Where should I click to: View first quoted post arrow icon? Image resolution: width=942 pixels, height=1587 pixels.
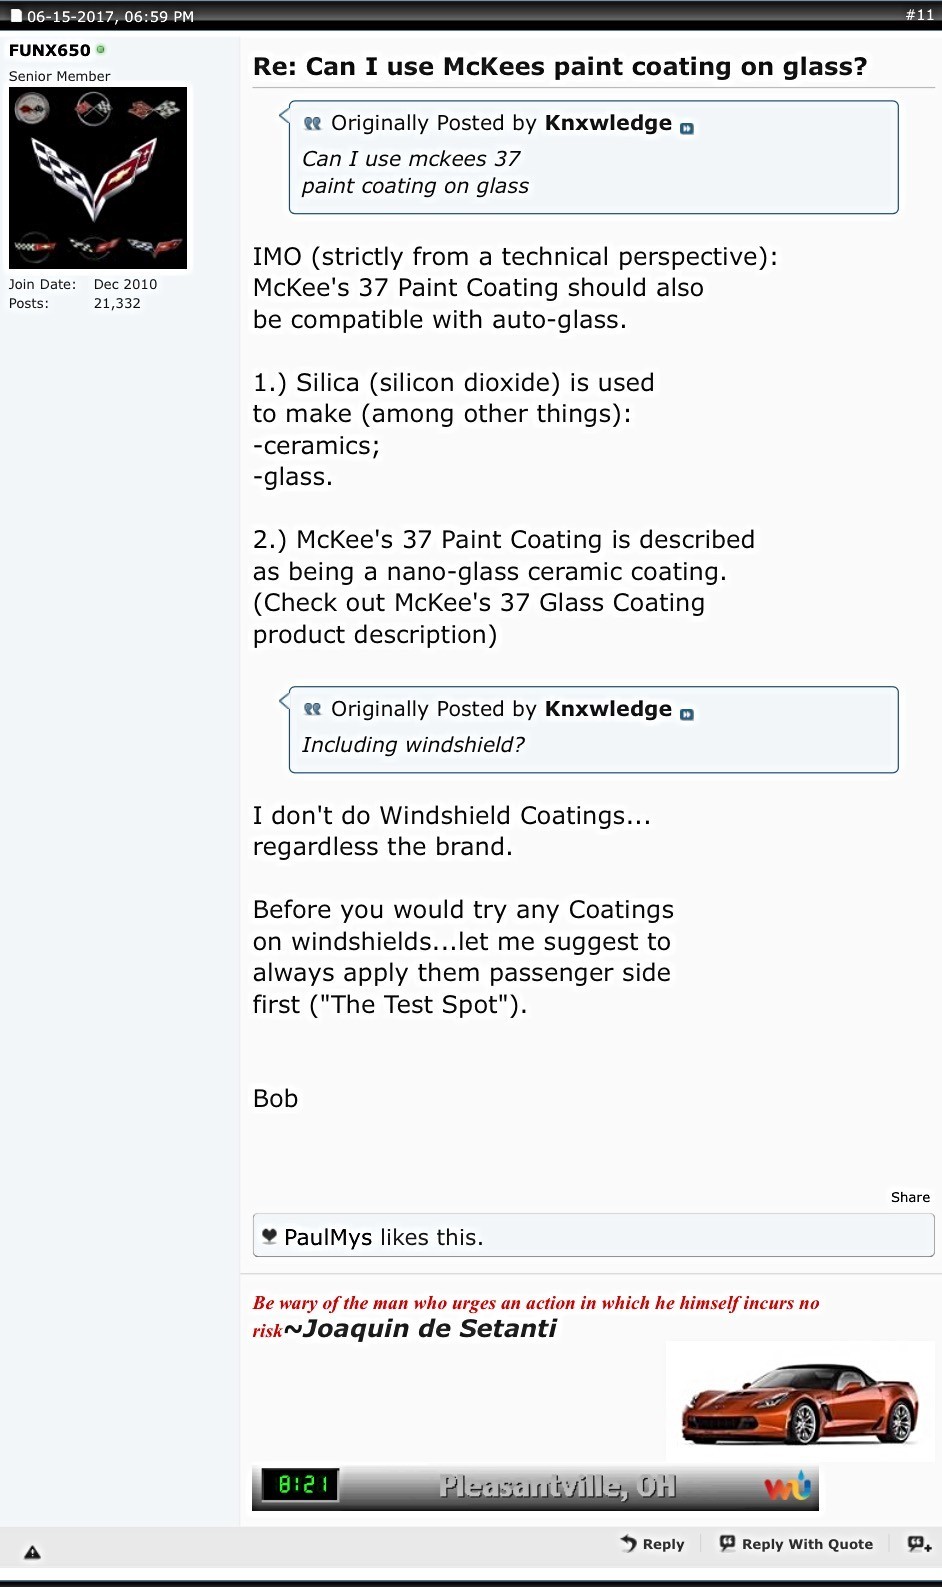coord(687,128)
